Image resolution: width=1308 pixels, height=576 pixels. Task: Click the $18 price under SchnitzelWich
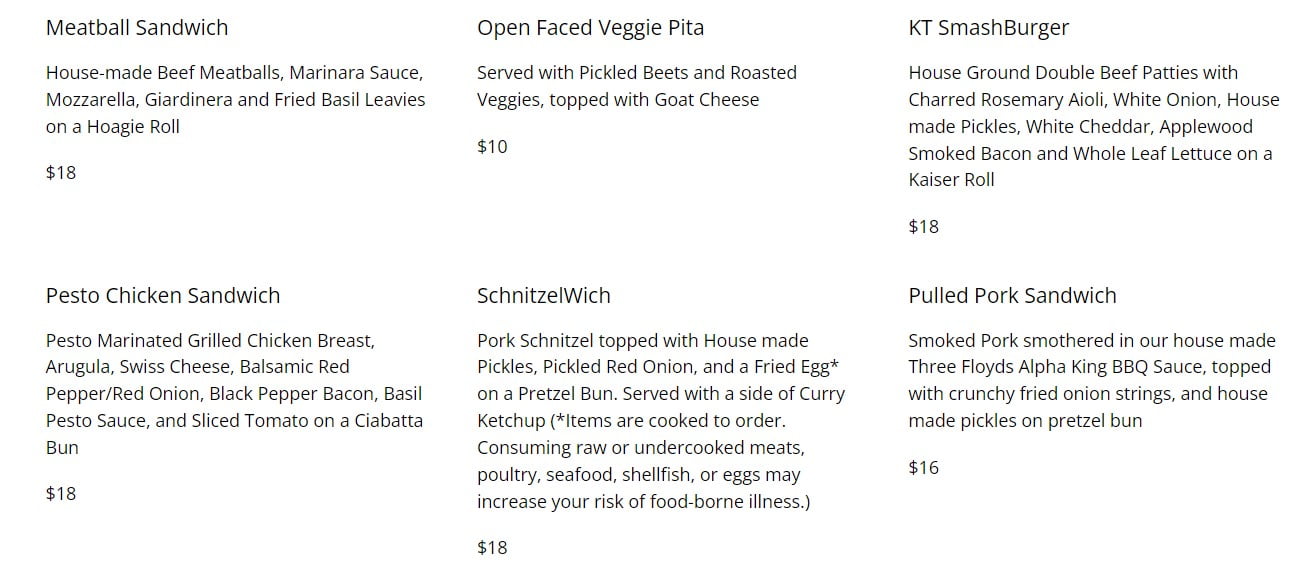tap(492, 548)
